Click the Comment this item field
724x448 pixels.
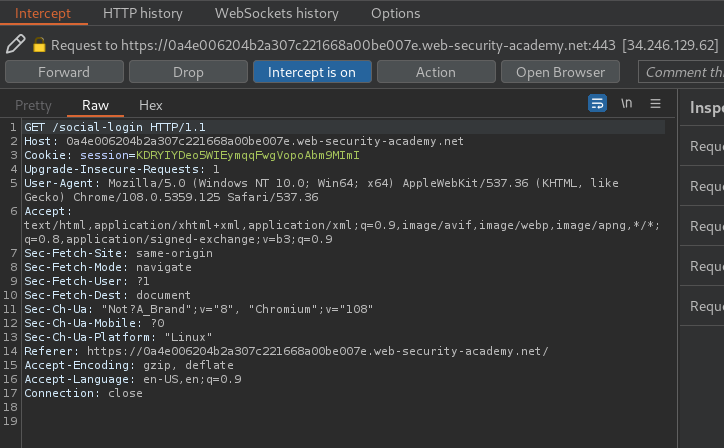[x=681, y=72]
